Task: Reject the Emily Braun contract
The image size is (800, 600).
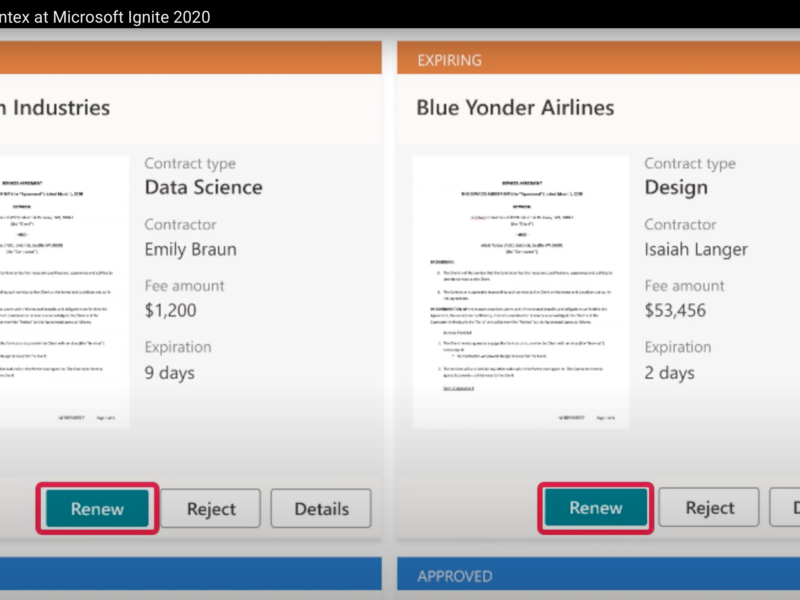Action: (211, 508)
